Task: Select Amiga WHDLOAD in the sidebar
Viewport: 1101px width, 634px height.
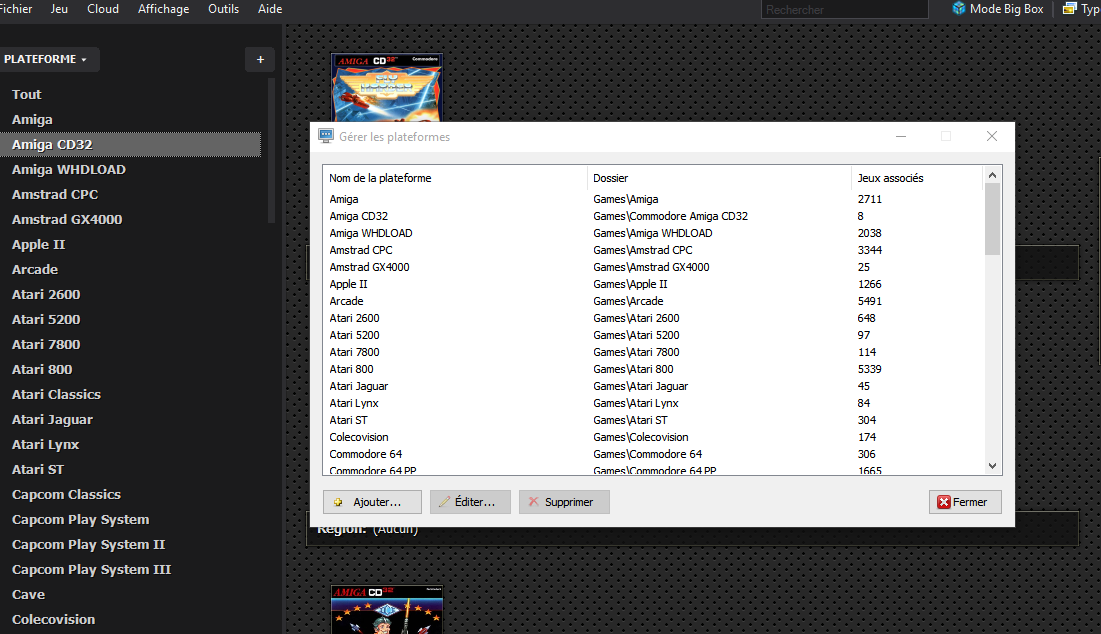Action: [x=69, y=169]
